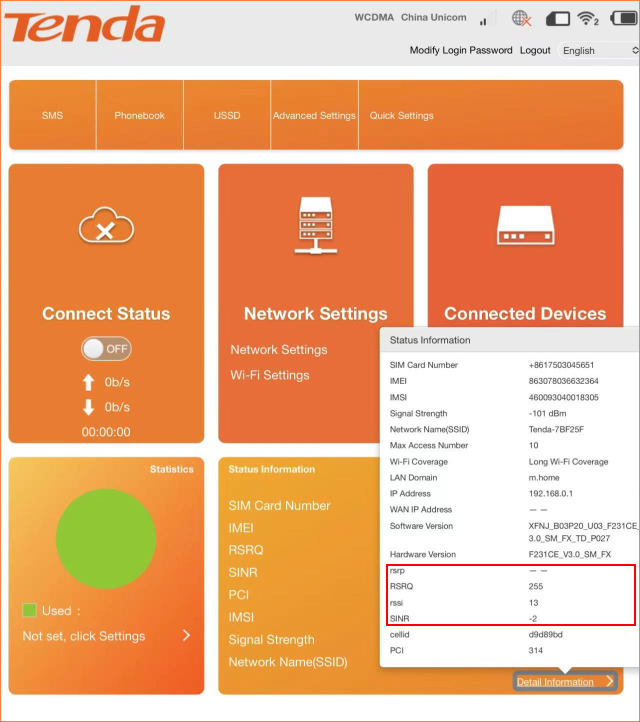Image resolution: width=640 pixels, height=722 pixels.
Task: Click the globe network disconnected icon
Action: [521, 19]
